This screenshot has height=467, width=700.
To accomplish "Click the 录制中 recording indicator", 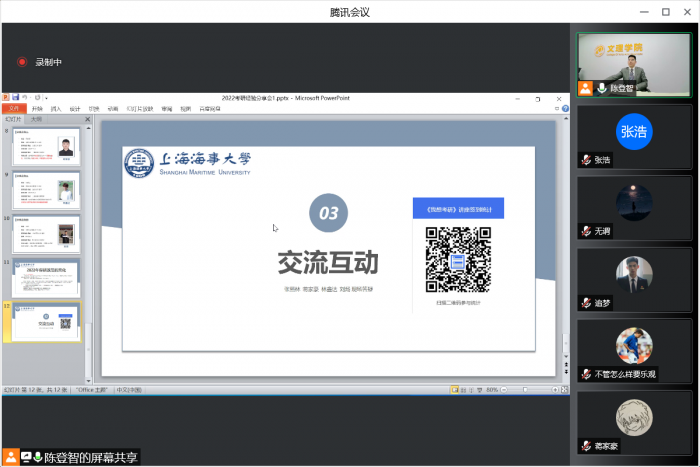I will [40, 62].
